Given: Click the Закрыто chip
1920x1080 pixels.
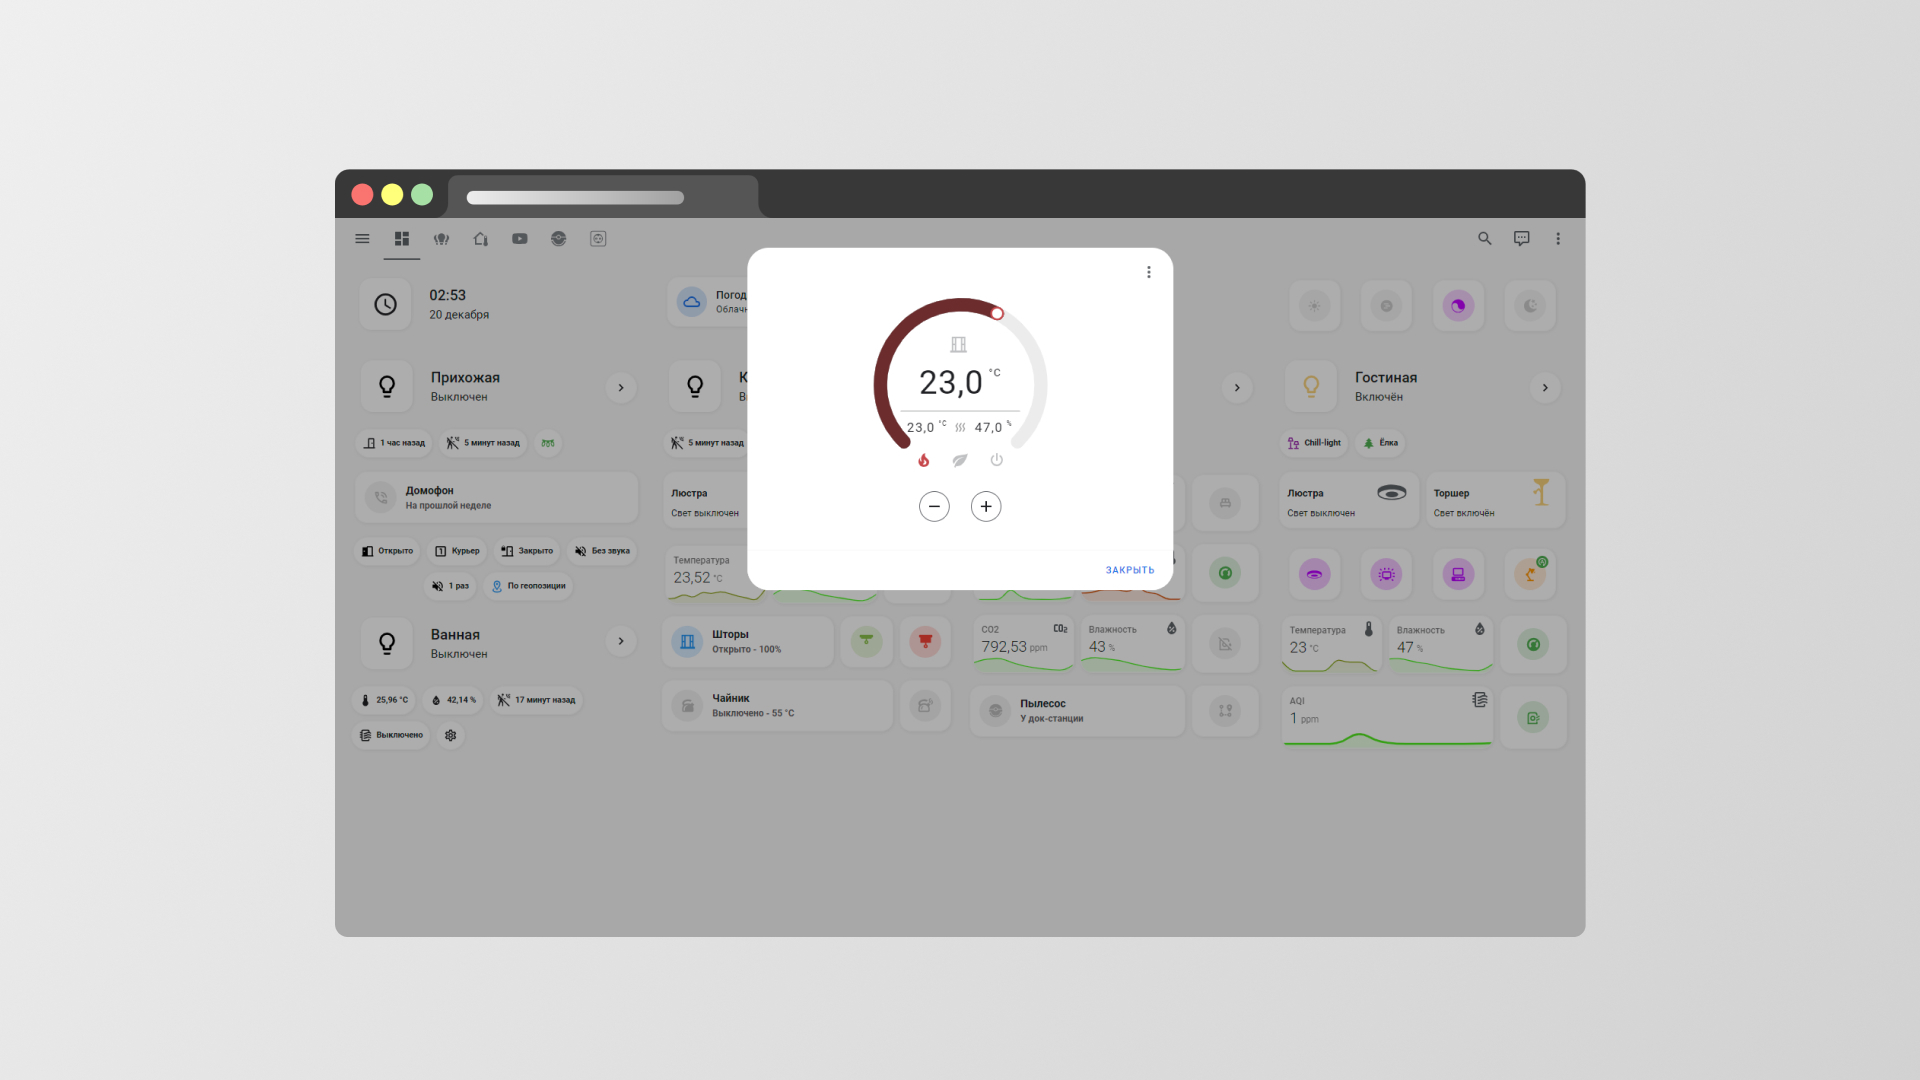Looking at the screenshot, I should [x=527, y=551].
